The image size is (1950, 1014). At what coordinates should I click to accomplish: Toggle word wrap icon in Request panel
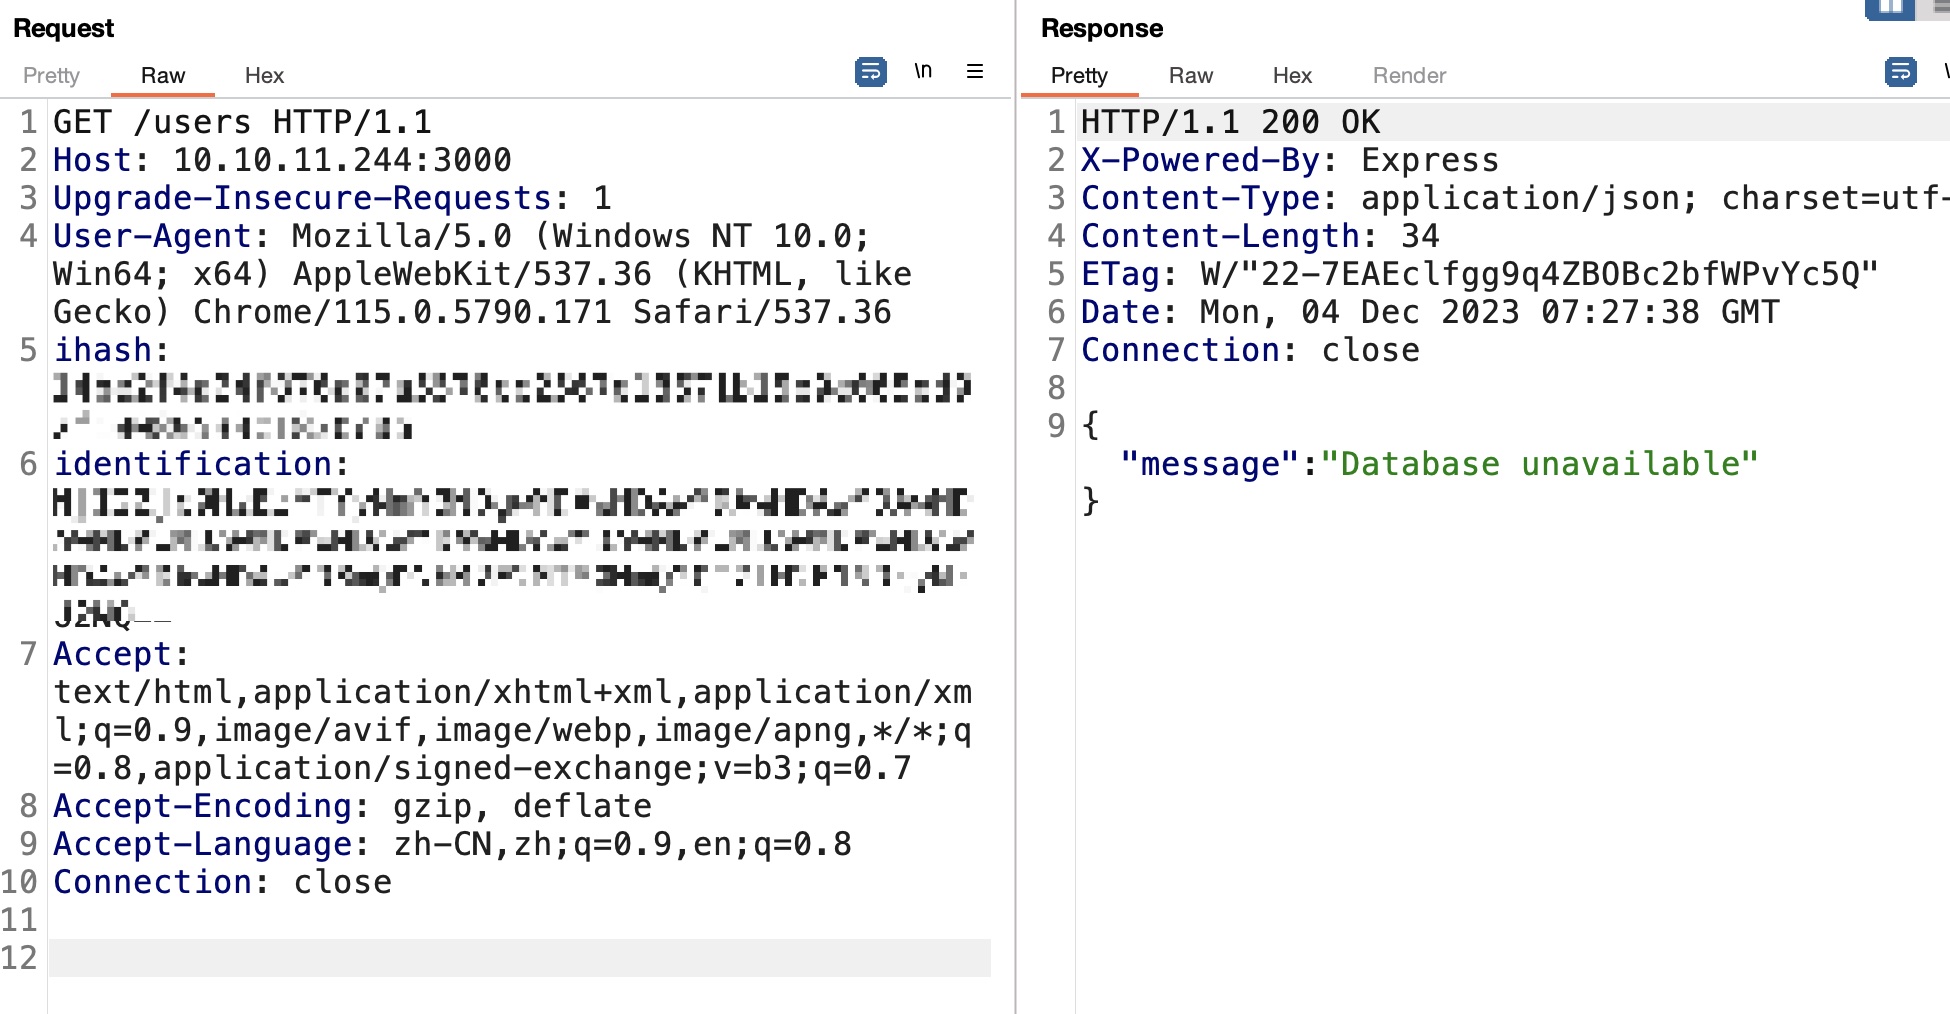coord(871,72)
